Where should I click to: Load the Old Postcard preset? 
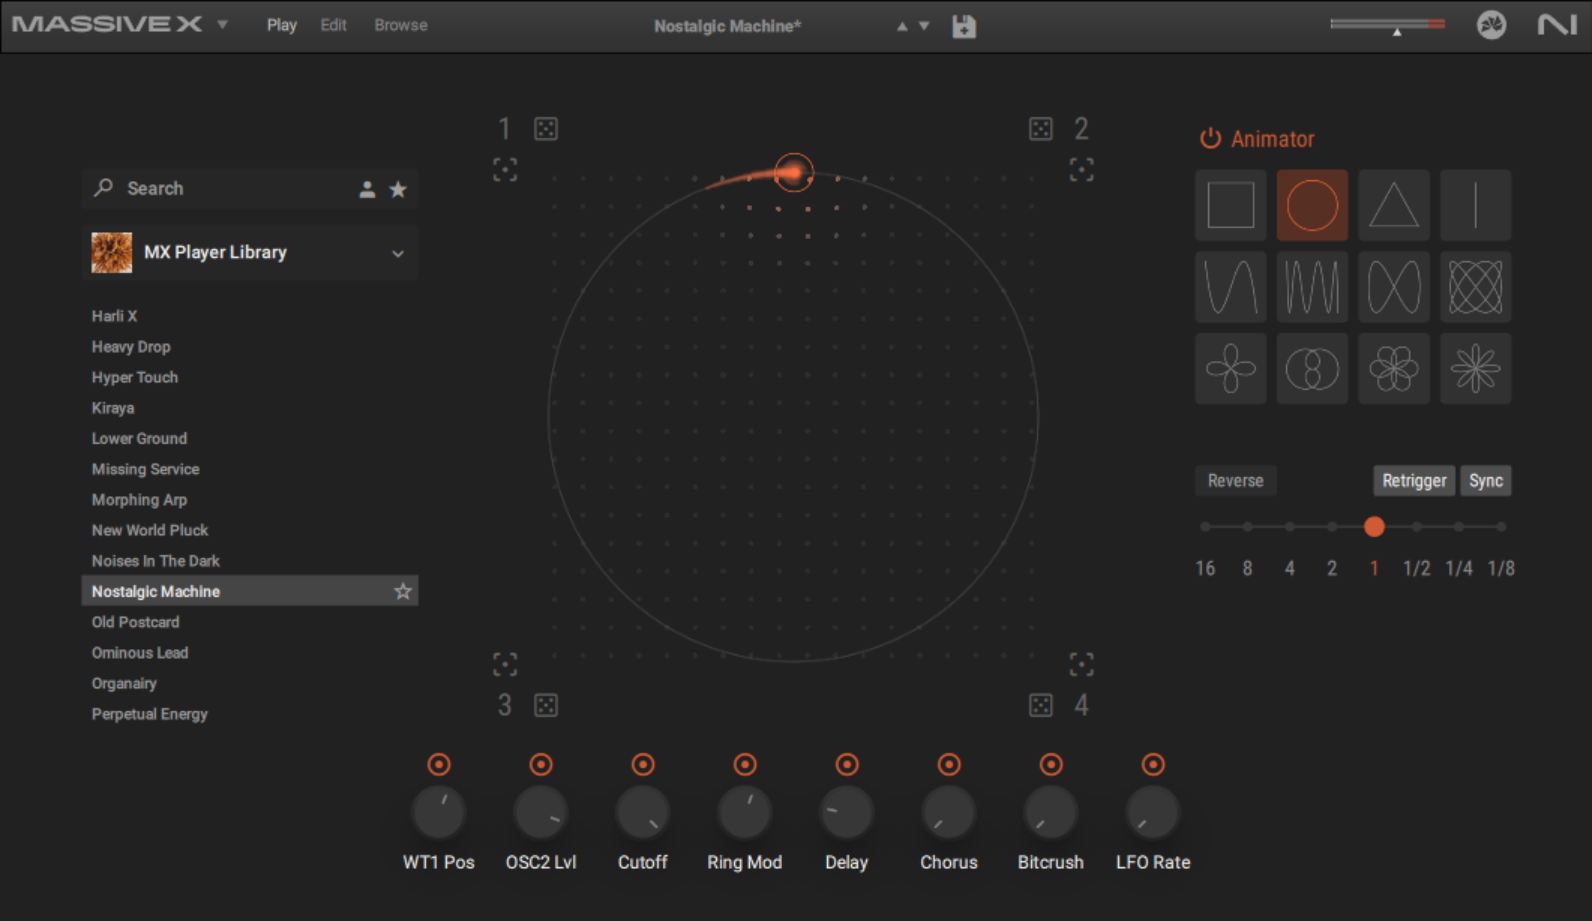[135, 622]
